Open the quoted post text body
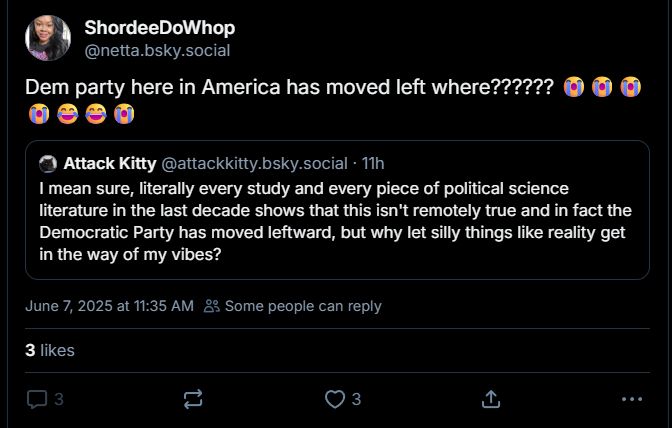 [335, 221]
